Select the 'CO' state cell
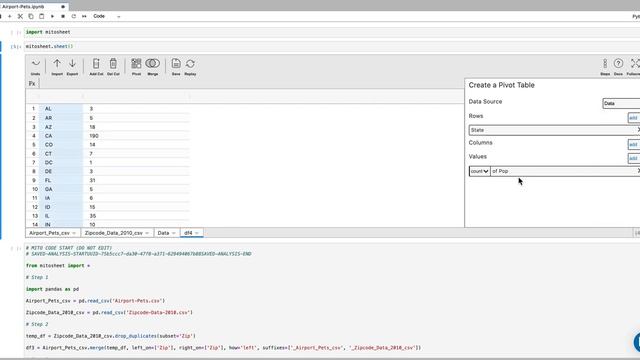 [61, 145]
